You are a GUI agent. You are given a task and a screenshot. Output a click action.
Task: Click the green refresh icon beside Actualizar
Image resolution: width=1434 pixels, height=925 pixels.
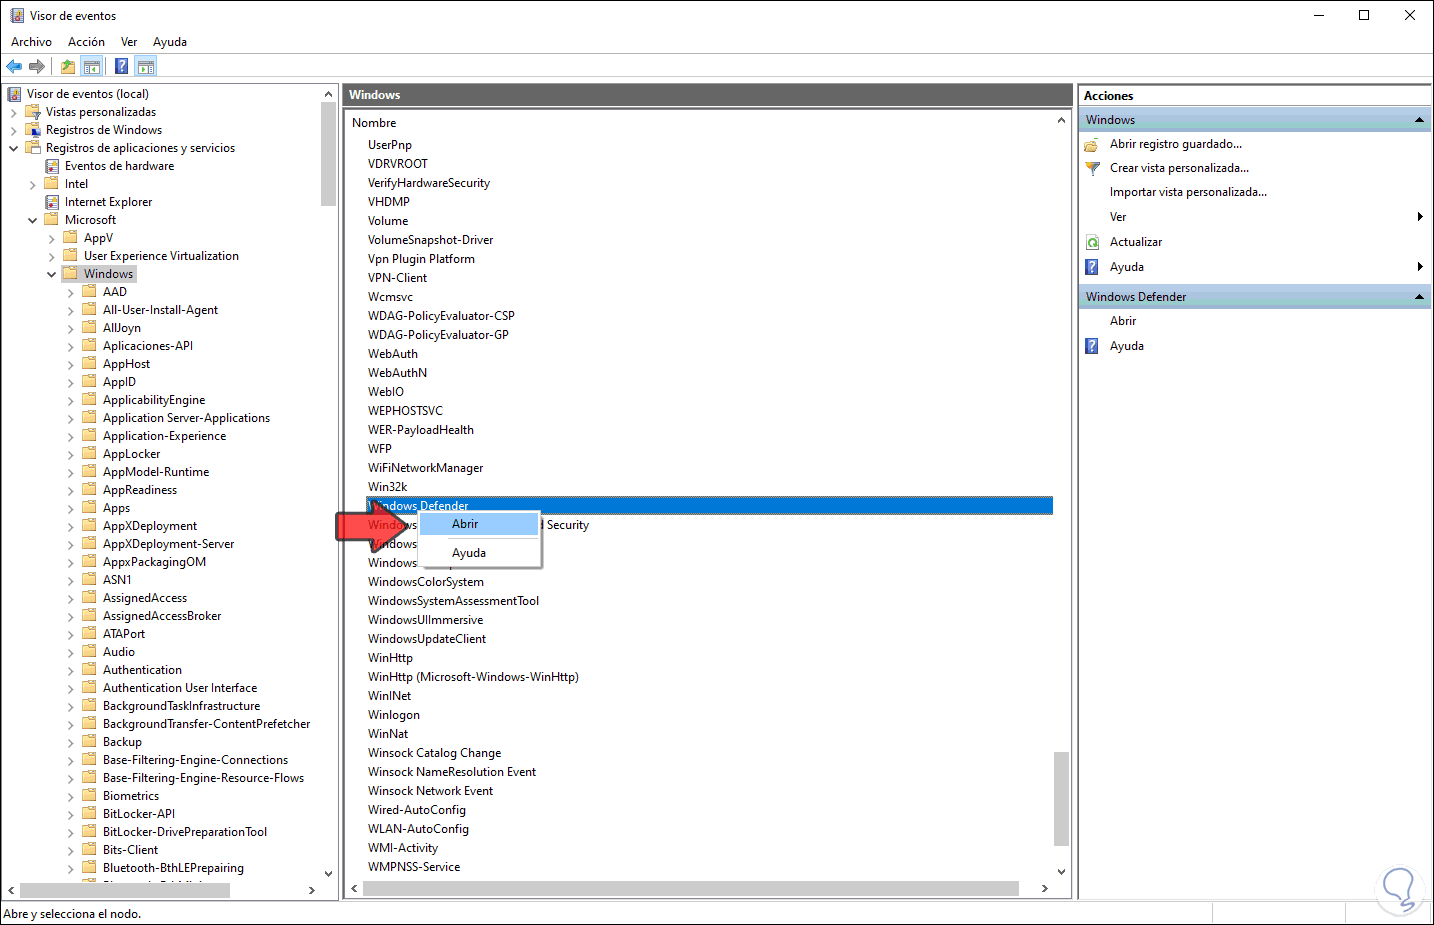tap(1092, 242)
